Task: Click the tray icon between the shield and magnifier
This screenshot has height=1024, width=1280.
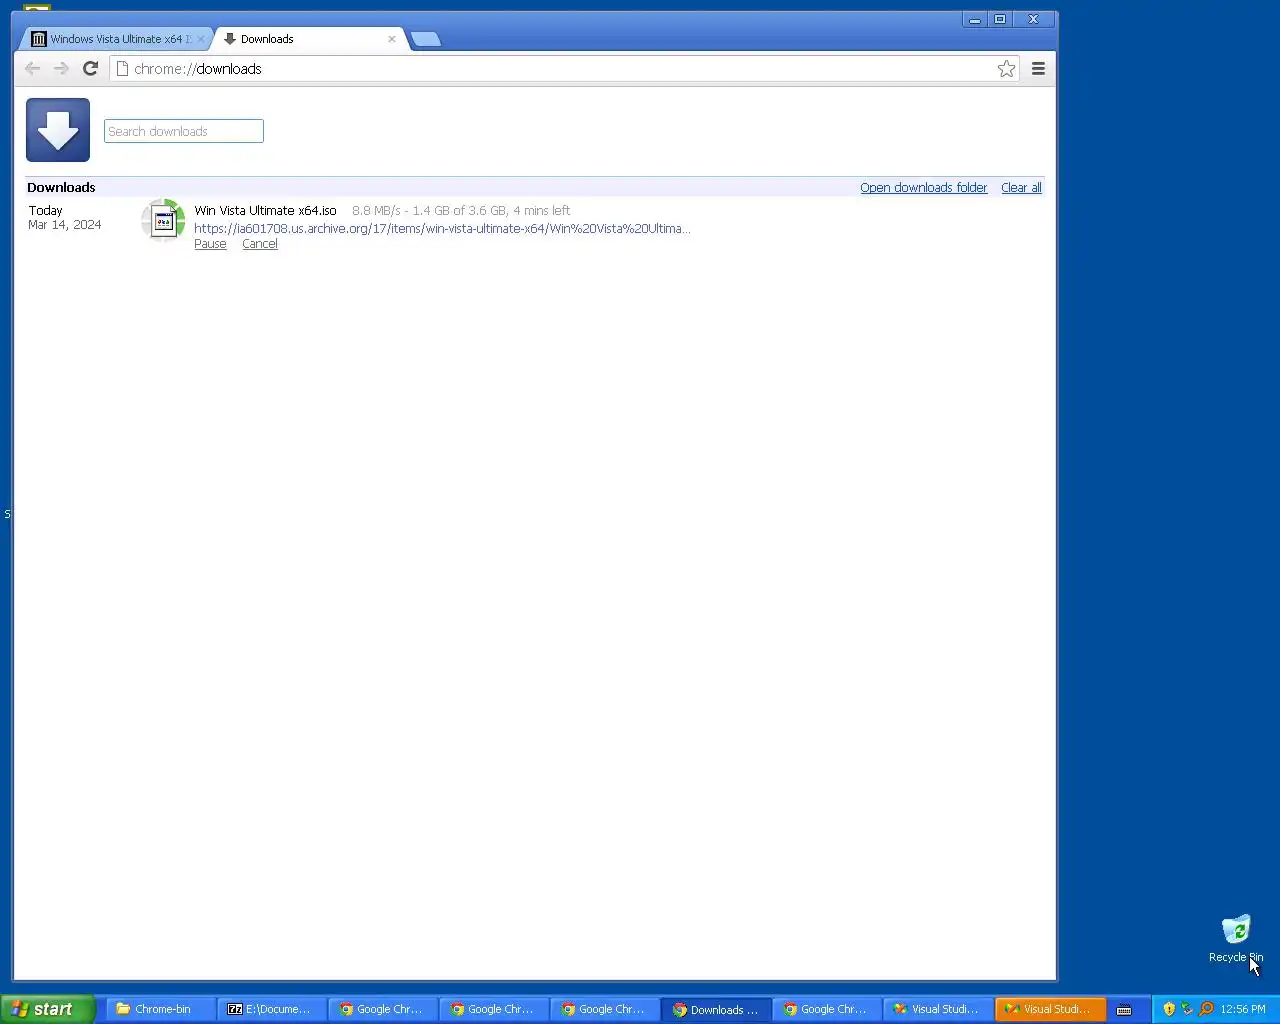Action: click(1187, 1009)
